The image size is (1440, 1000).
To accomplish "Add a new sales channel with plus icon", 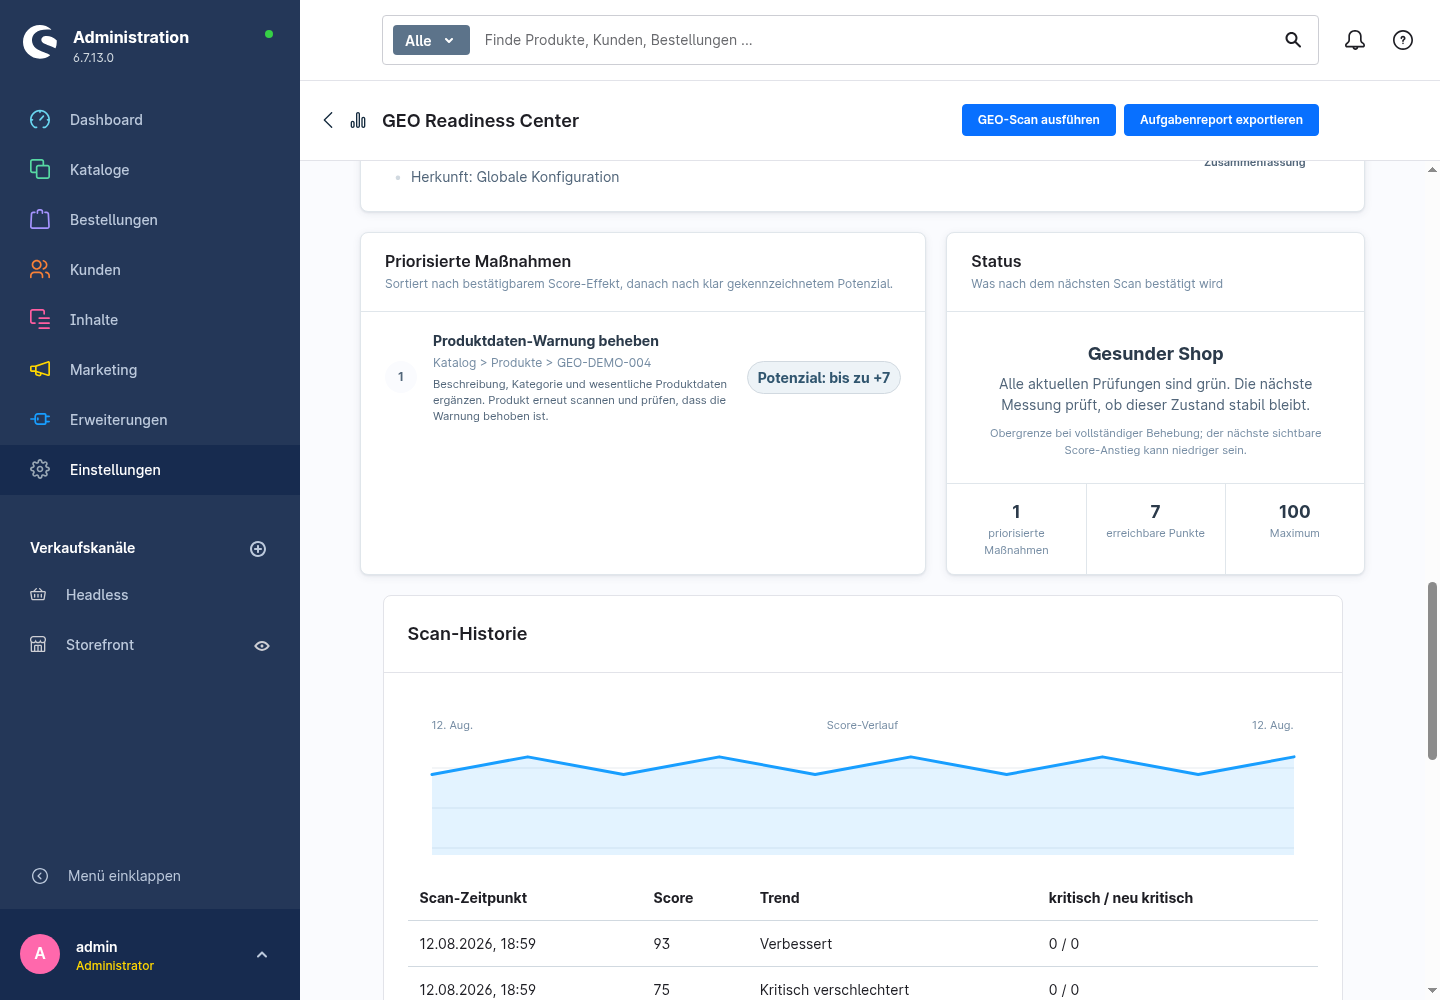I will click(x=258, y=549).
